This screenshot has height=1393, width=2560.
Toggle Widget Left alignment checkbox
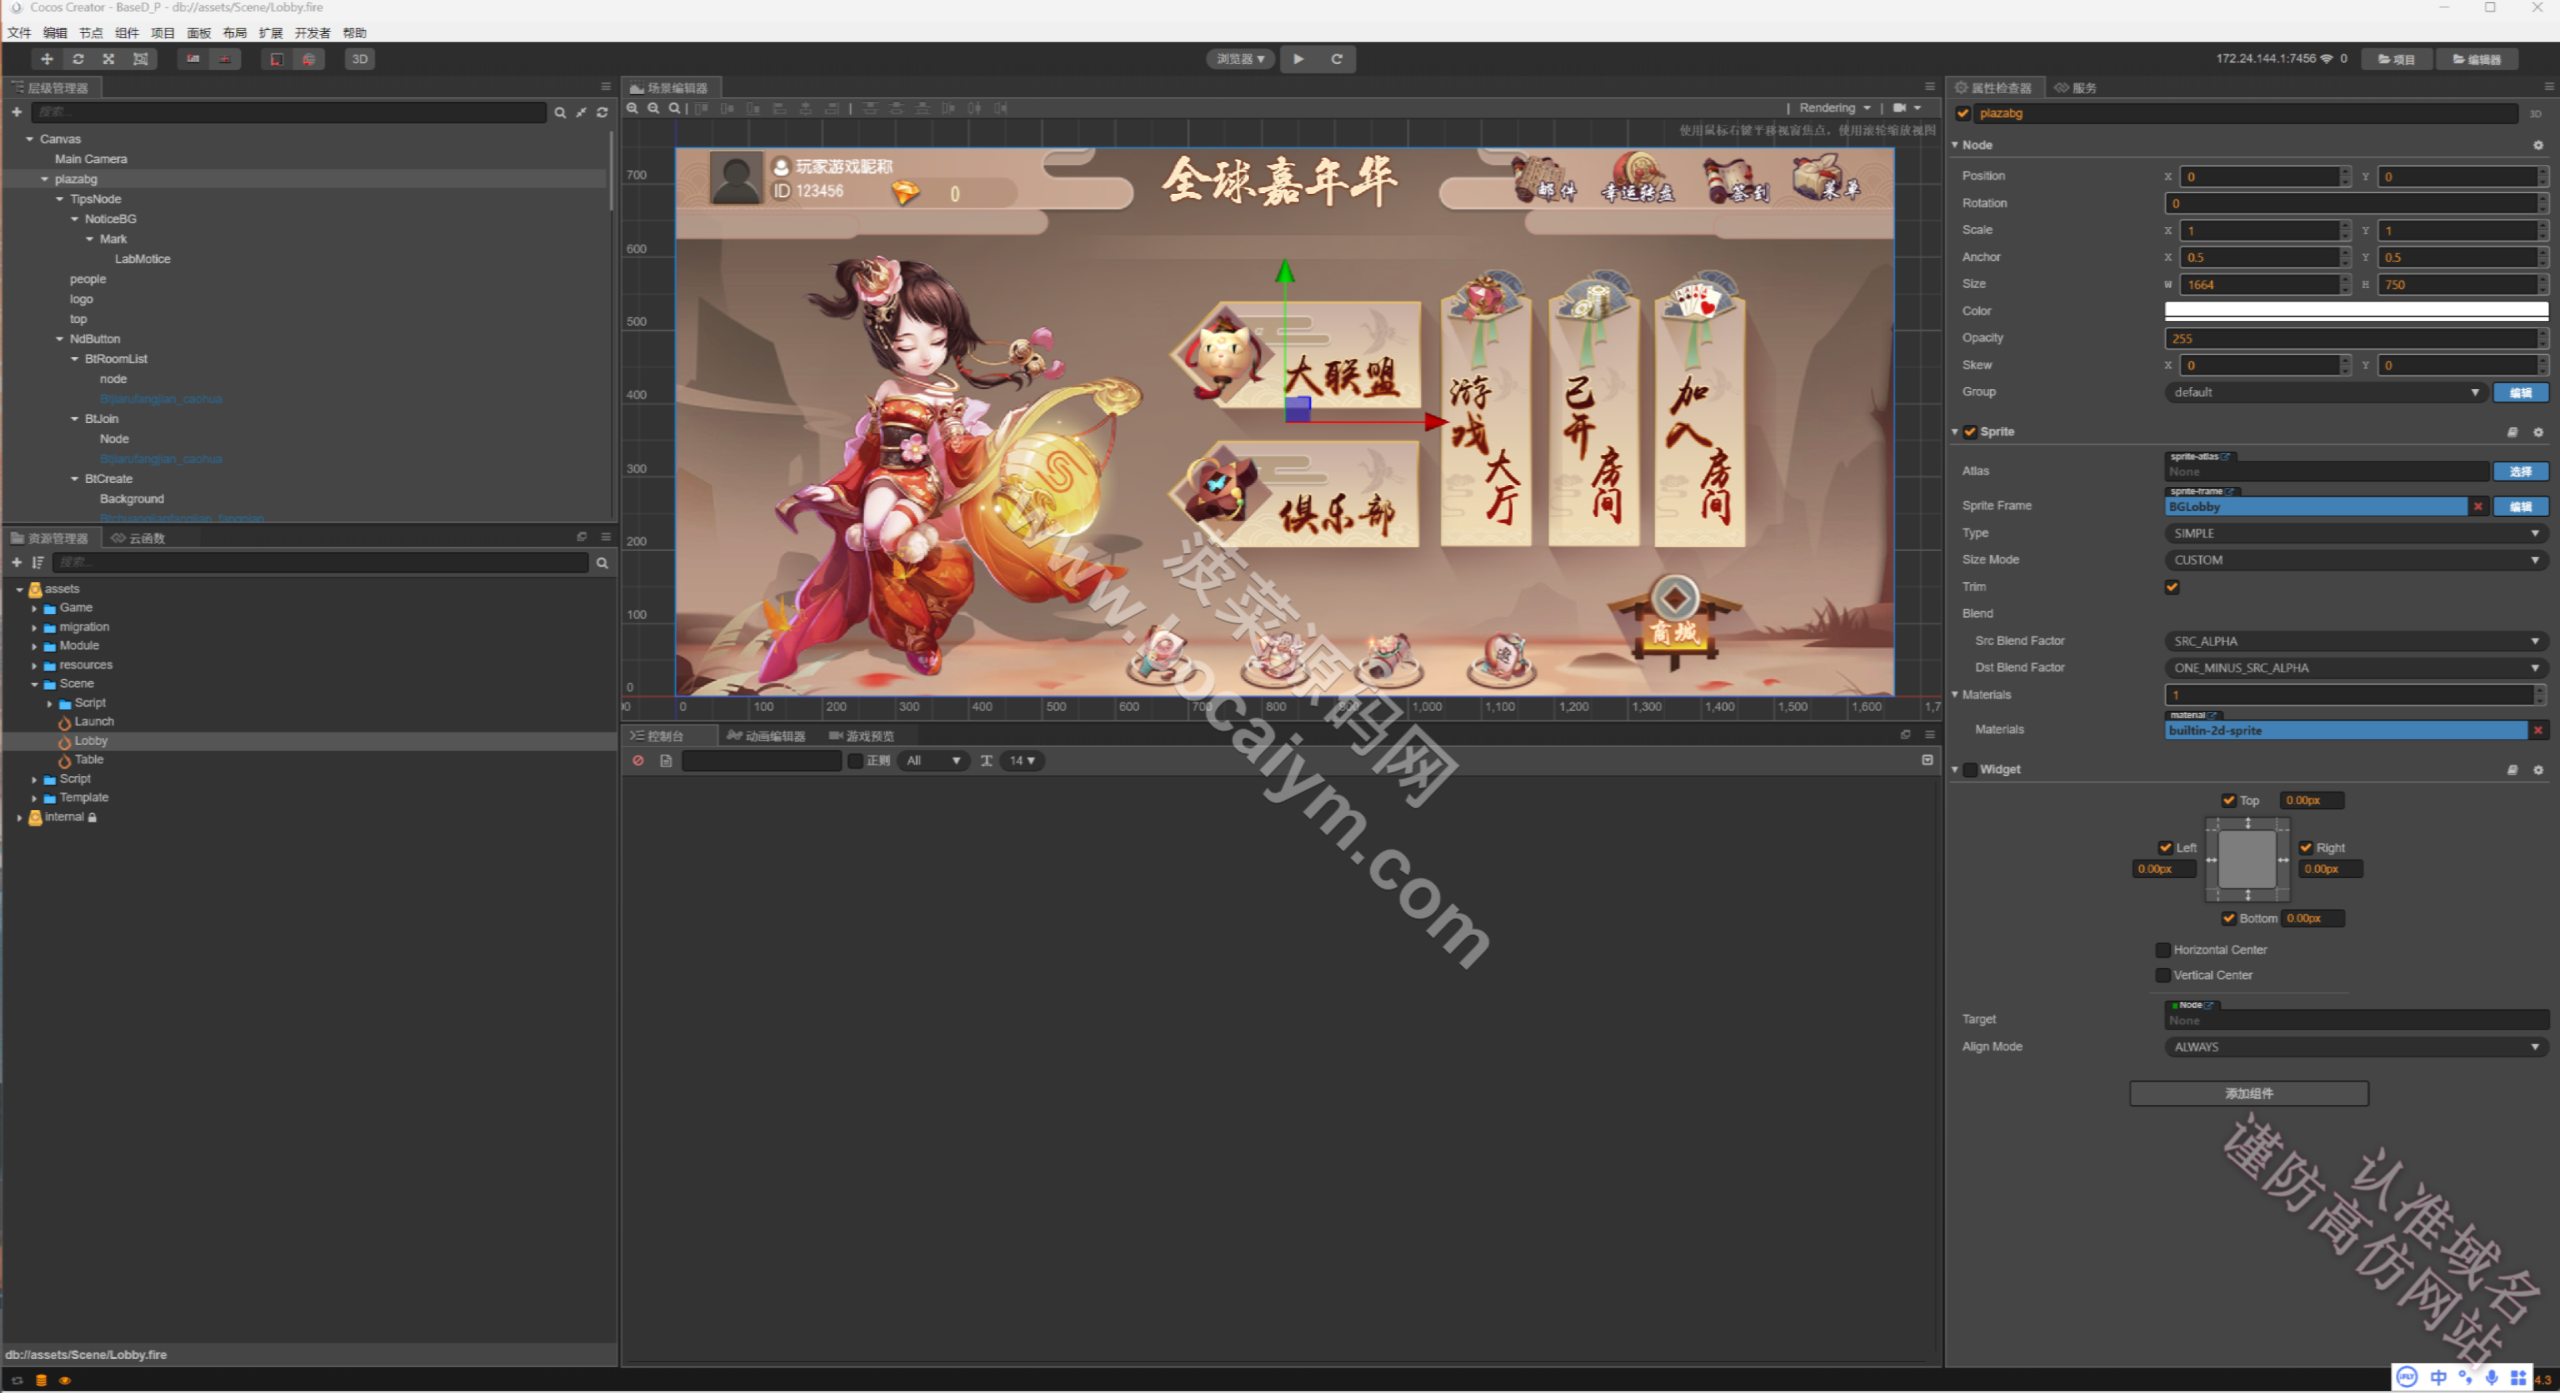[2166, 847]
